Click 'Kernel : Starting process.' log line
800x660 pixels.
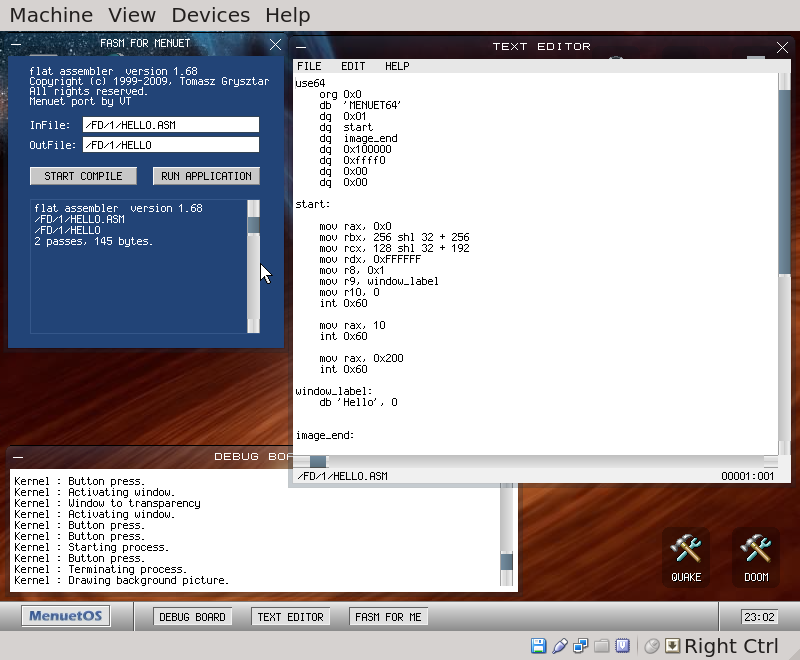coord(91,547)
